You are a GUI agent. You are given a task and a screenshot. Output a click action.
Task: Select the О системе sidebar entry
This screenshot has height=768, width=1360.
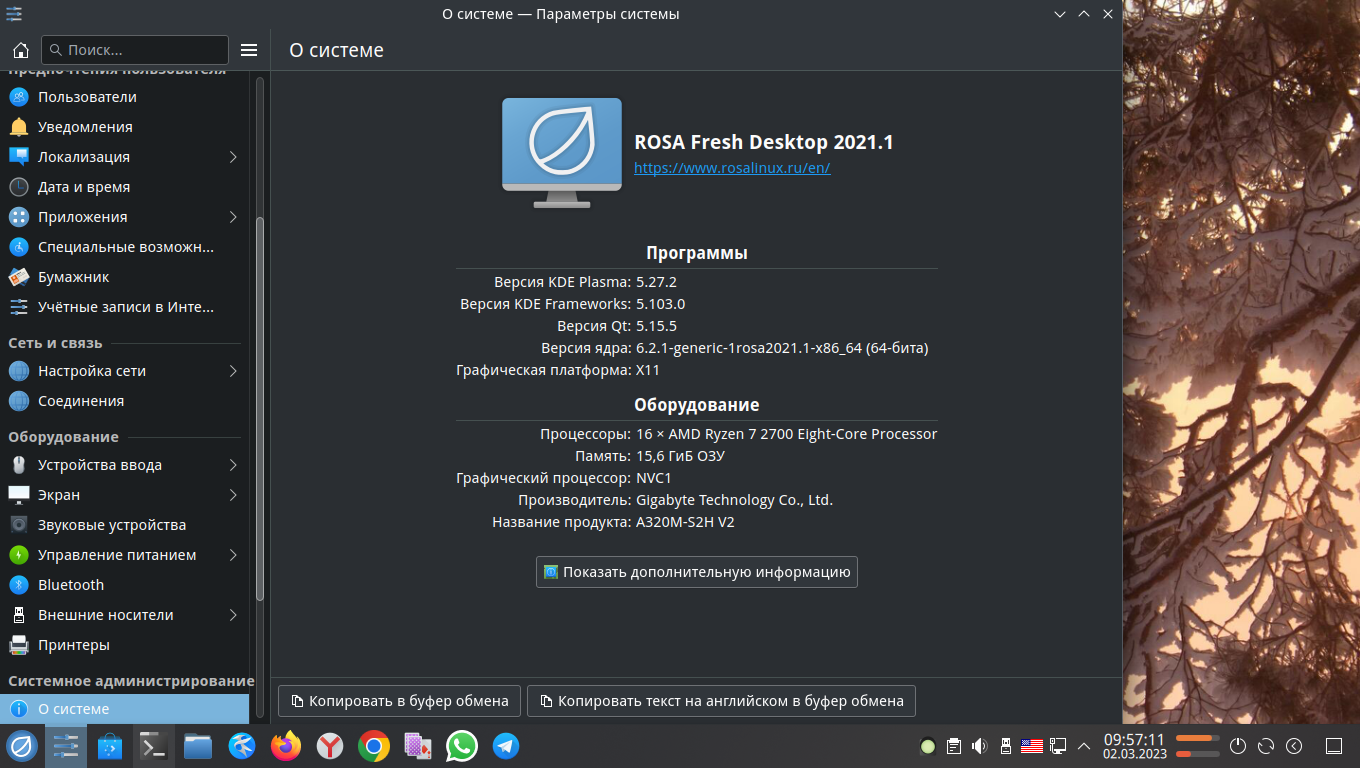tap(125, 709)
